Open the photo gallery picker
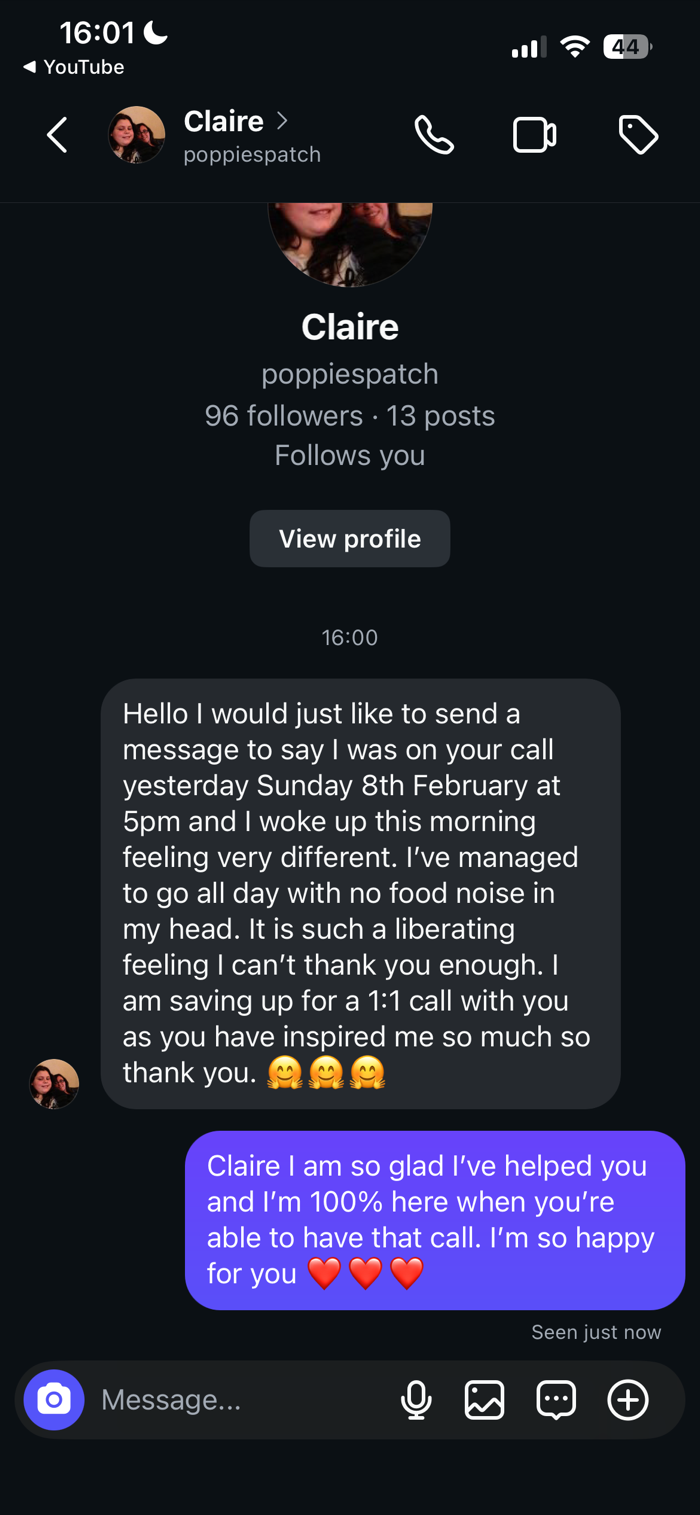 click(486, 1398)
